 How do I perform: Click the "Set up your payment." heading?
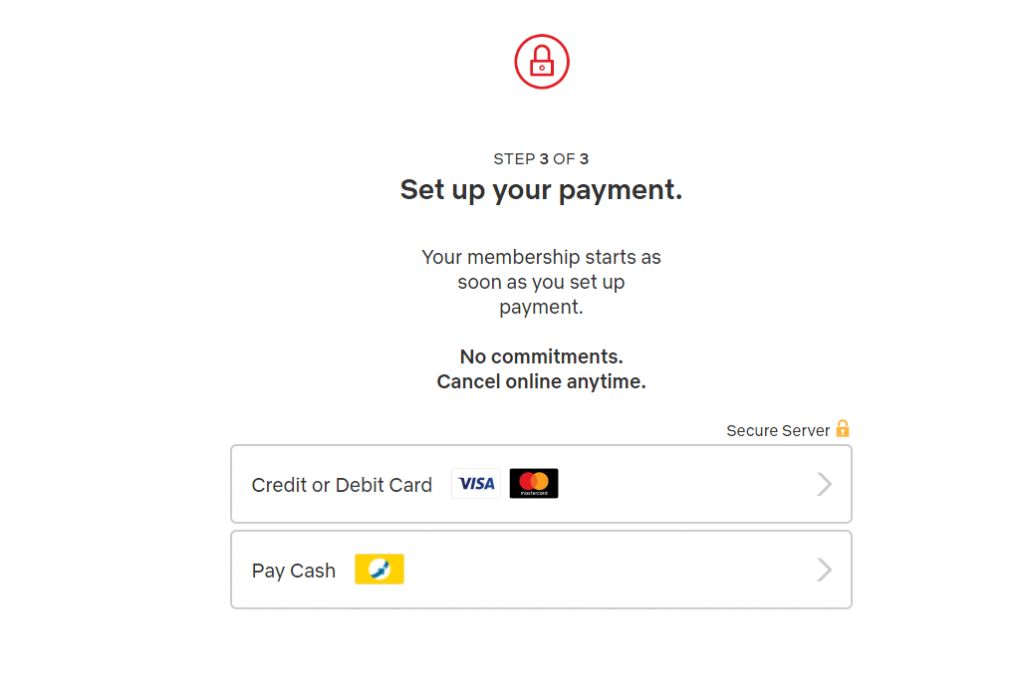pos(541,190)
